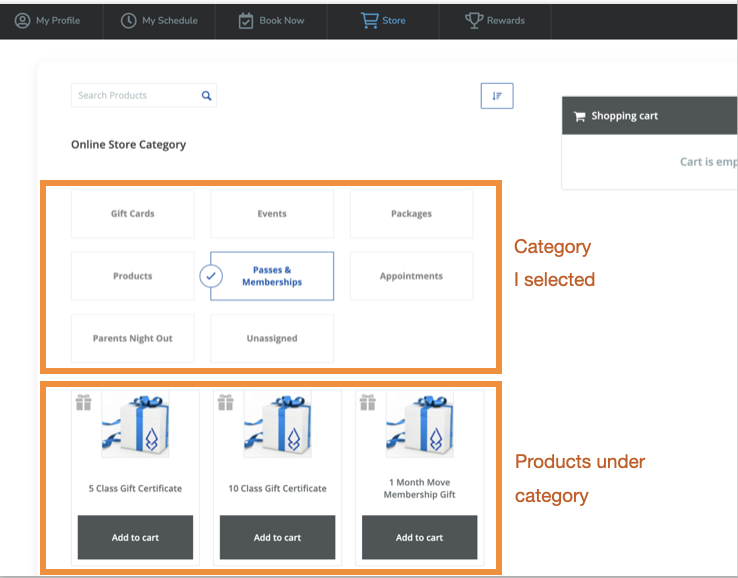Click the My Profile user icon

pyautogui.click(x=22, y=20)
